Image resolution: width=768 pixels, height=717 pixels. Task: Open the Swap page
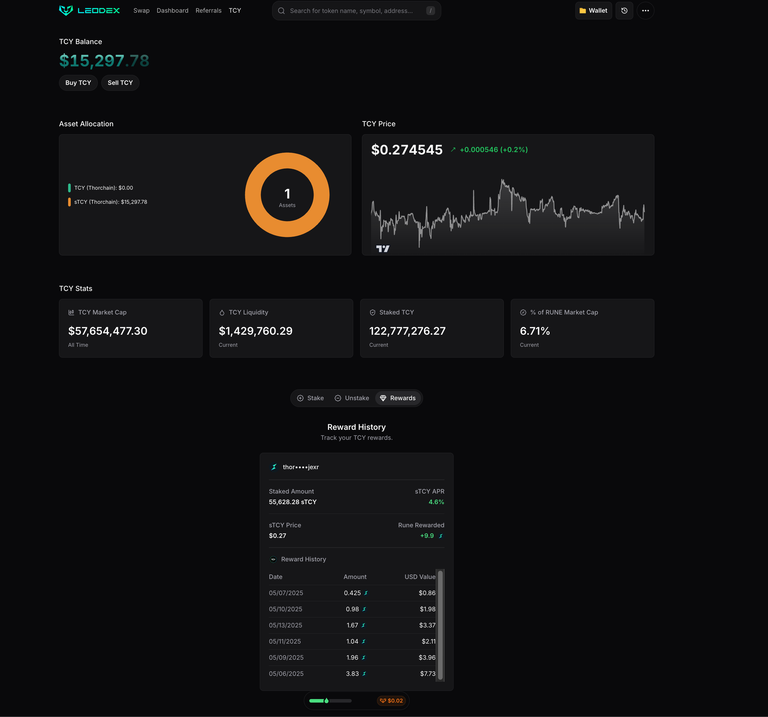[142, 11]
